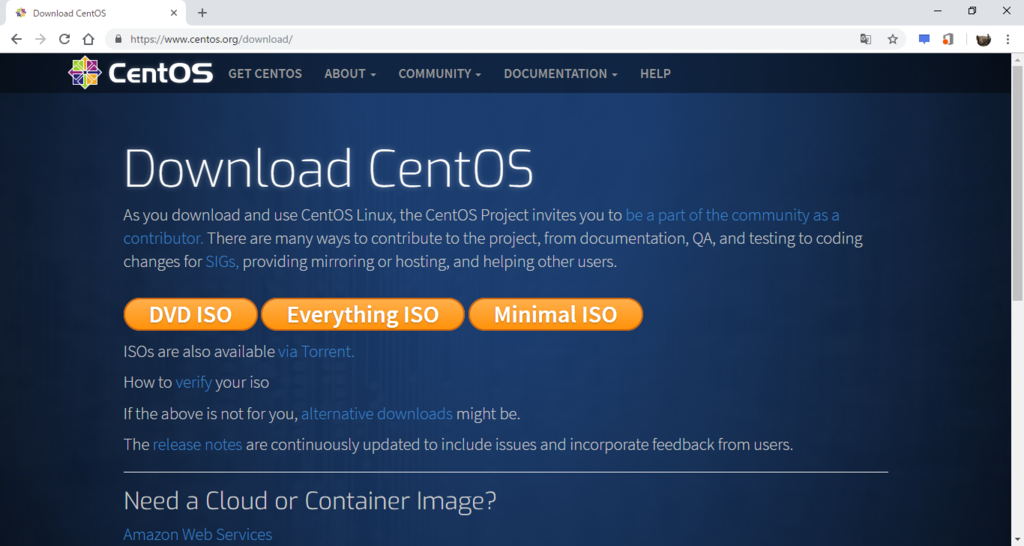Reload the page with the refresh icon
Image resolution: width=1024 pixels, height=546 pixels.
(64, 39)
